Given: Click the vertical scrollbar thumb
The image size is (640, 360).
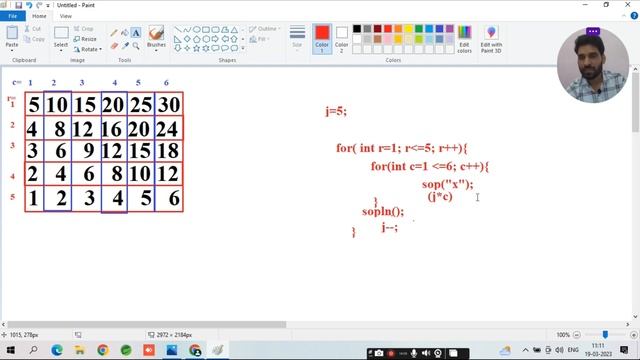Looking at the screenshot, I should [636, 103].
